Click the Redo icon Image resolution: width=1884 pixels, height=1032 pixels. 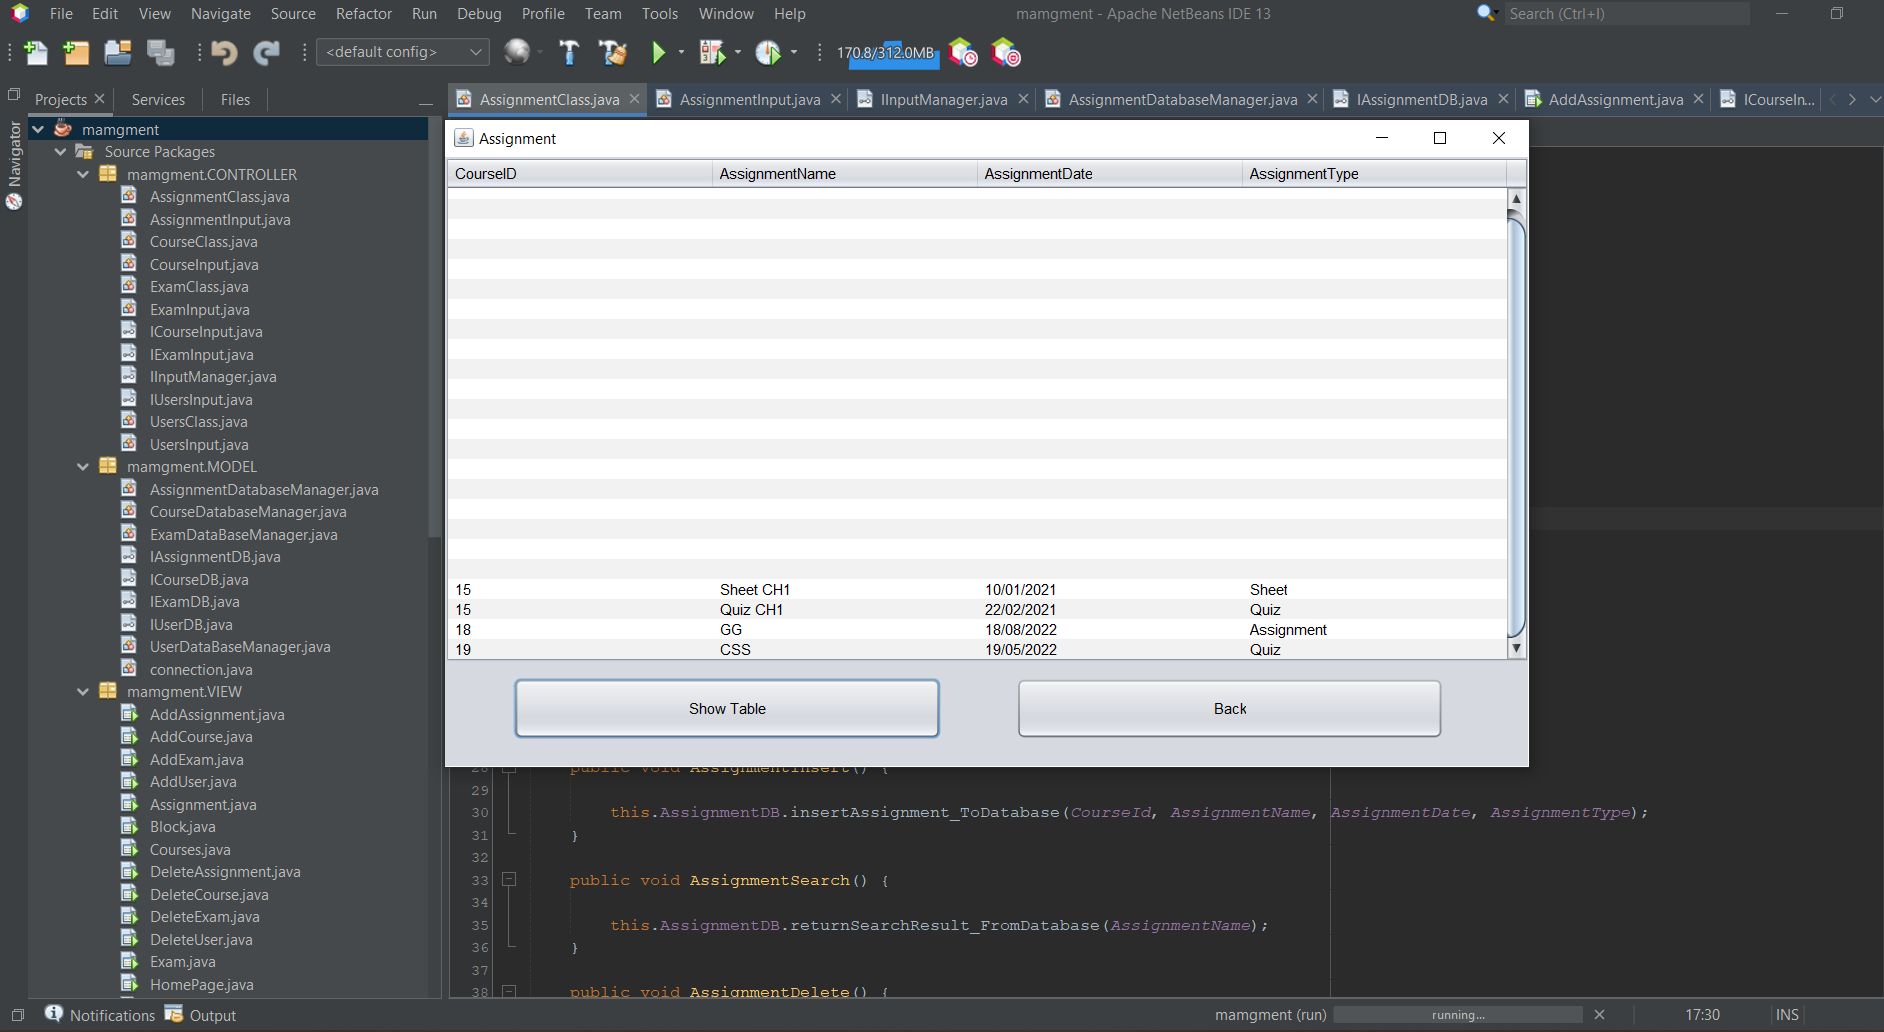(x=266, y=52)
